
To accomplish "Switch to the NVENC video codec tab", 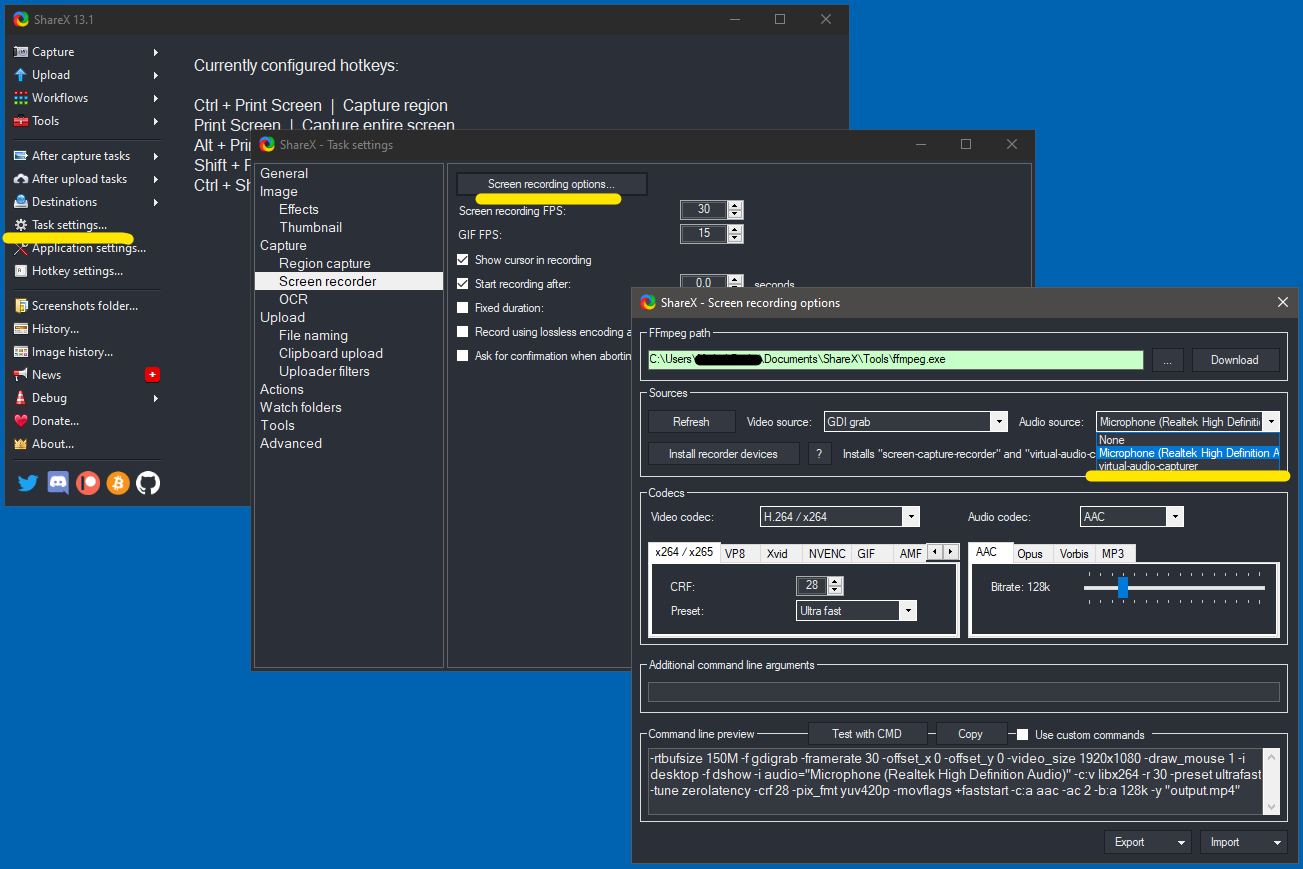I will coord(827,553).
